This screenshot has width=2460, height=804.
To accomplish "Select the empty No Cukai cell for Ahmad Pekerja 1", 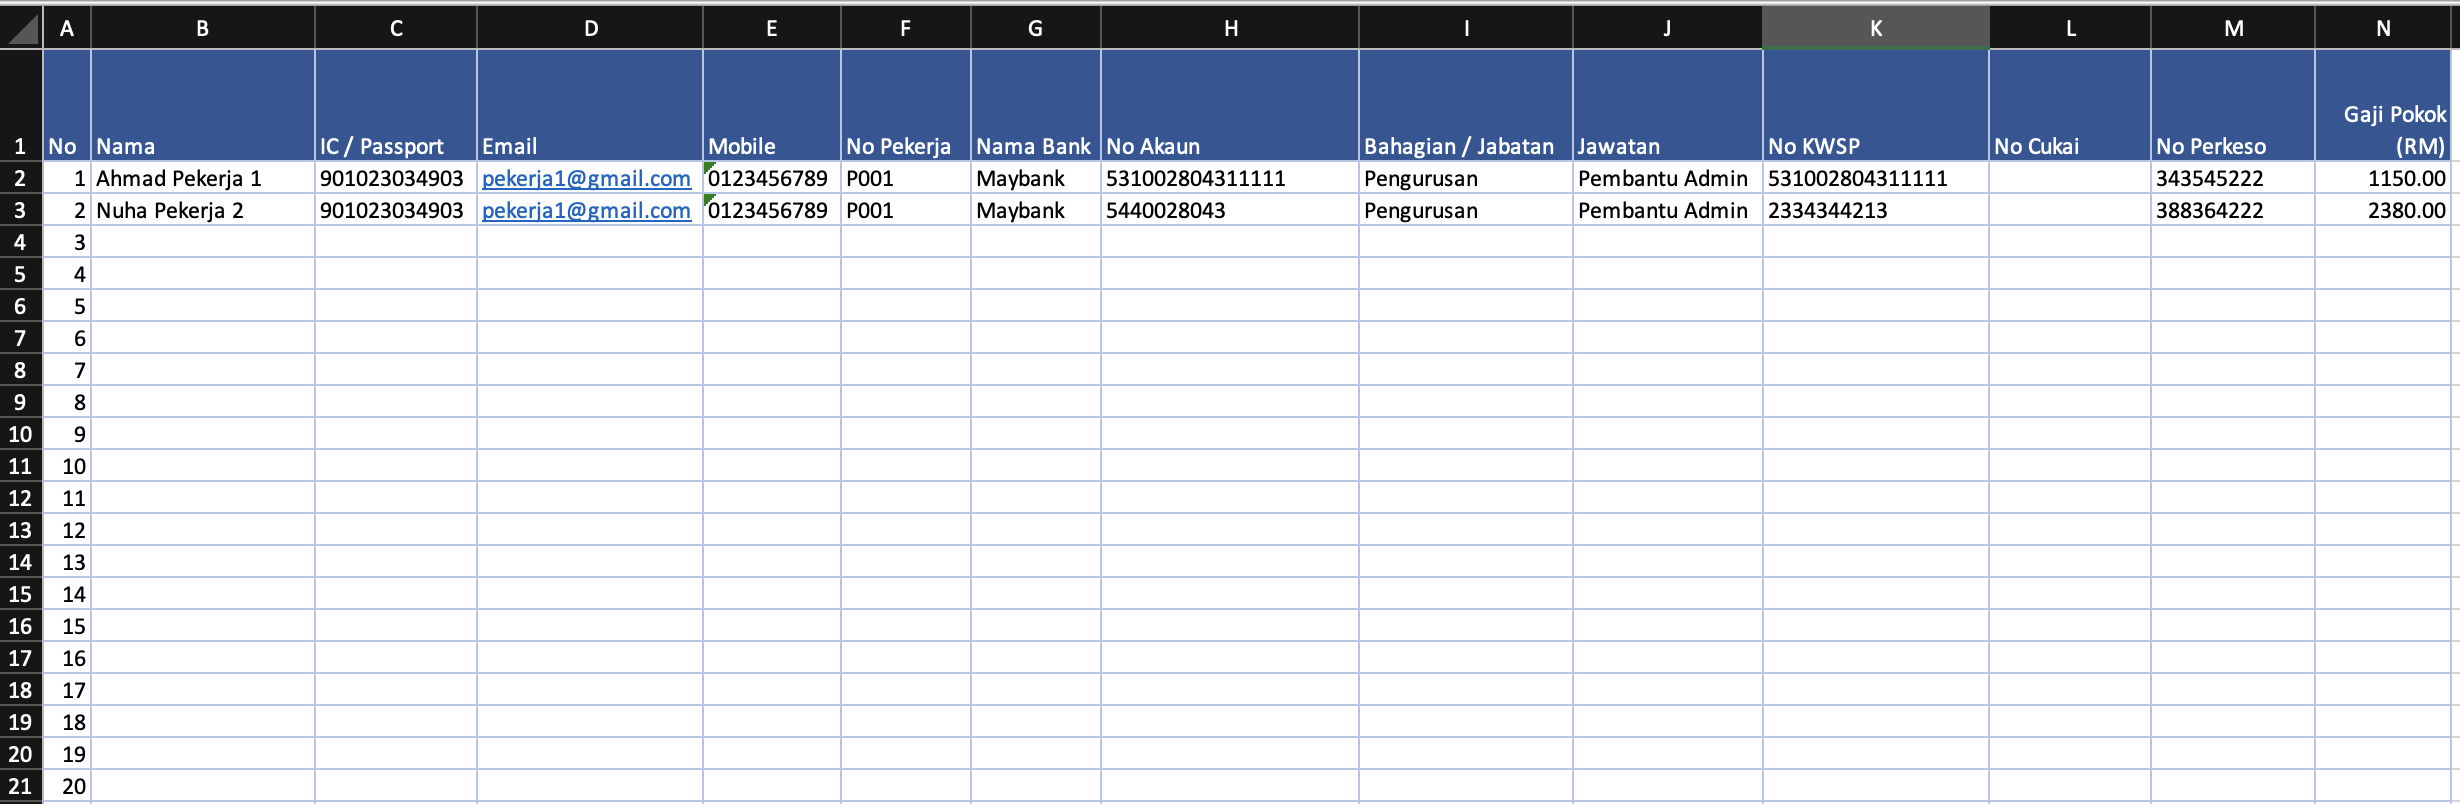I will (x=2070, y=178).
